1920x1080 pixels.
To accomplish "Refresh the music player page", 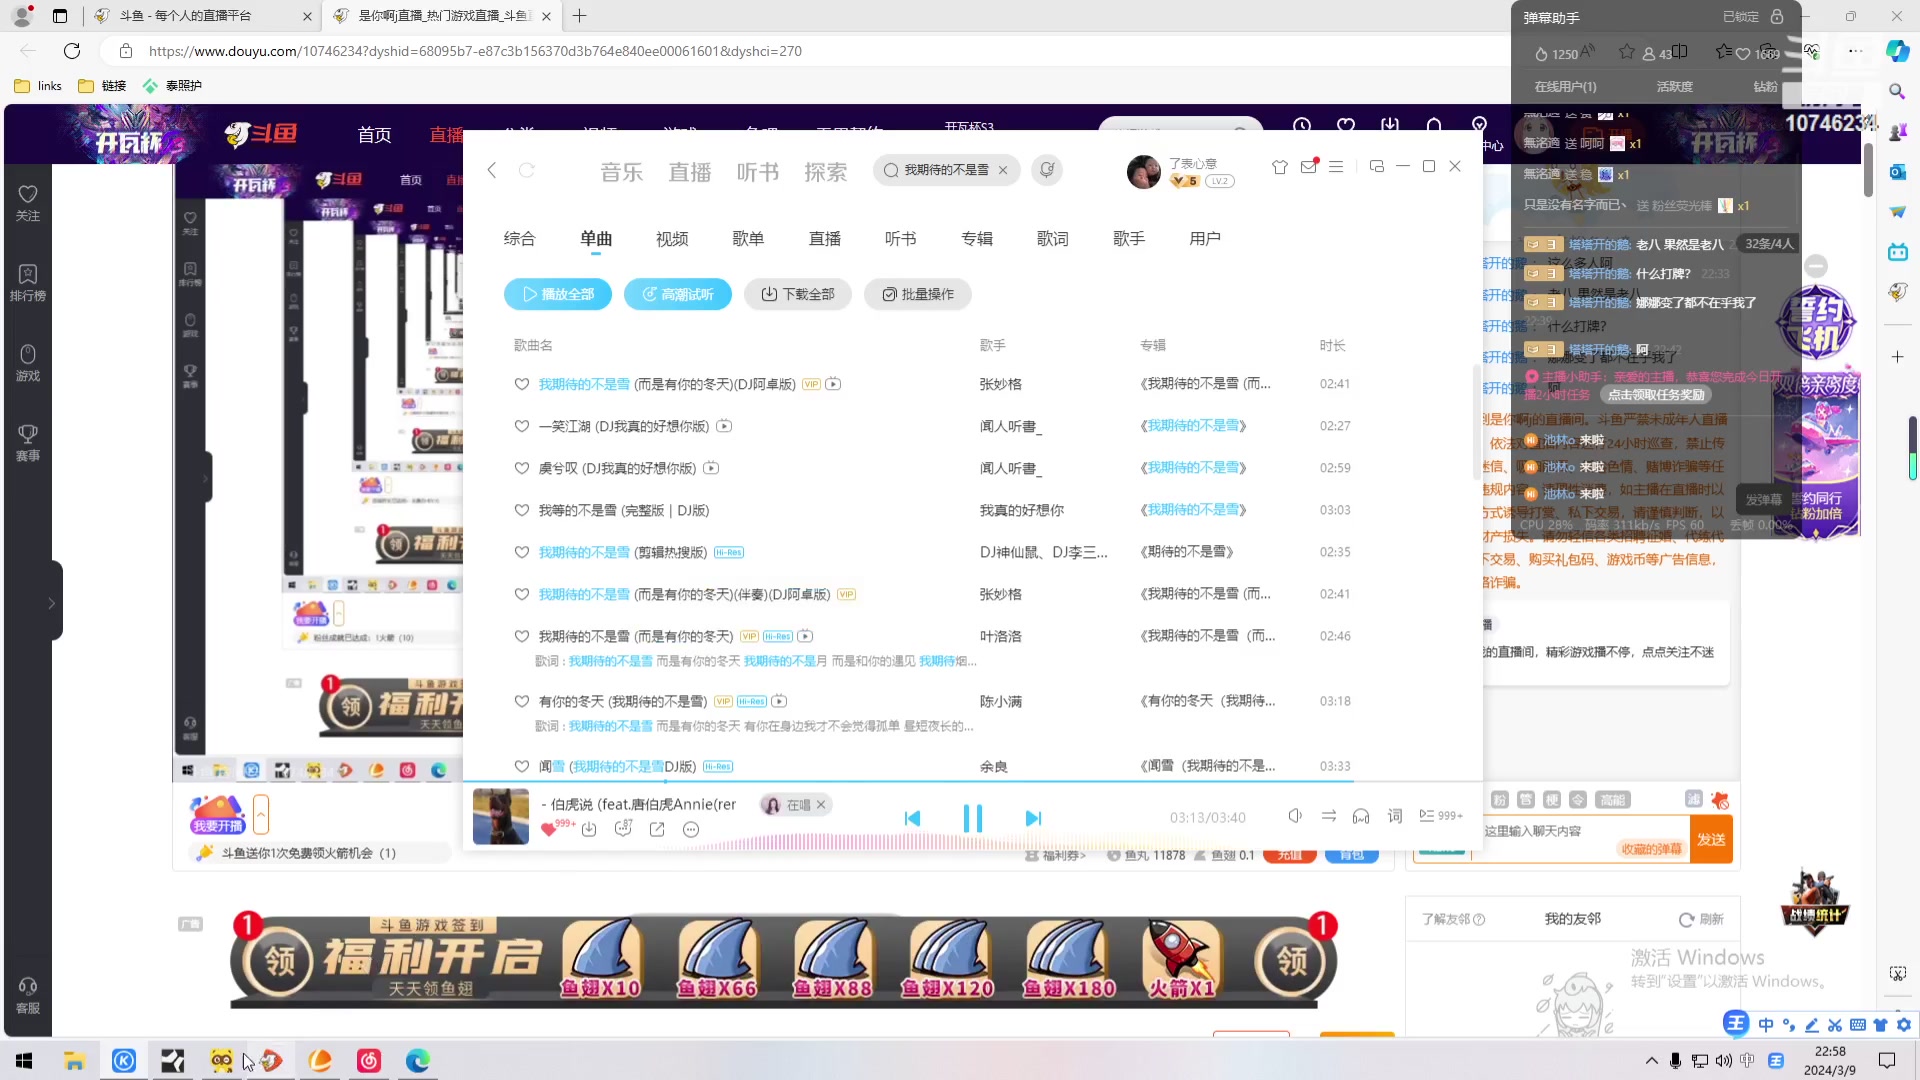I will click(527, 170).
